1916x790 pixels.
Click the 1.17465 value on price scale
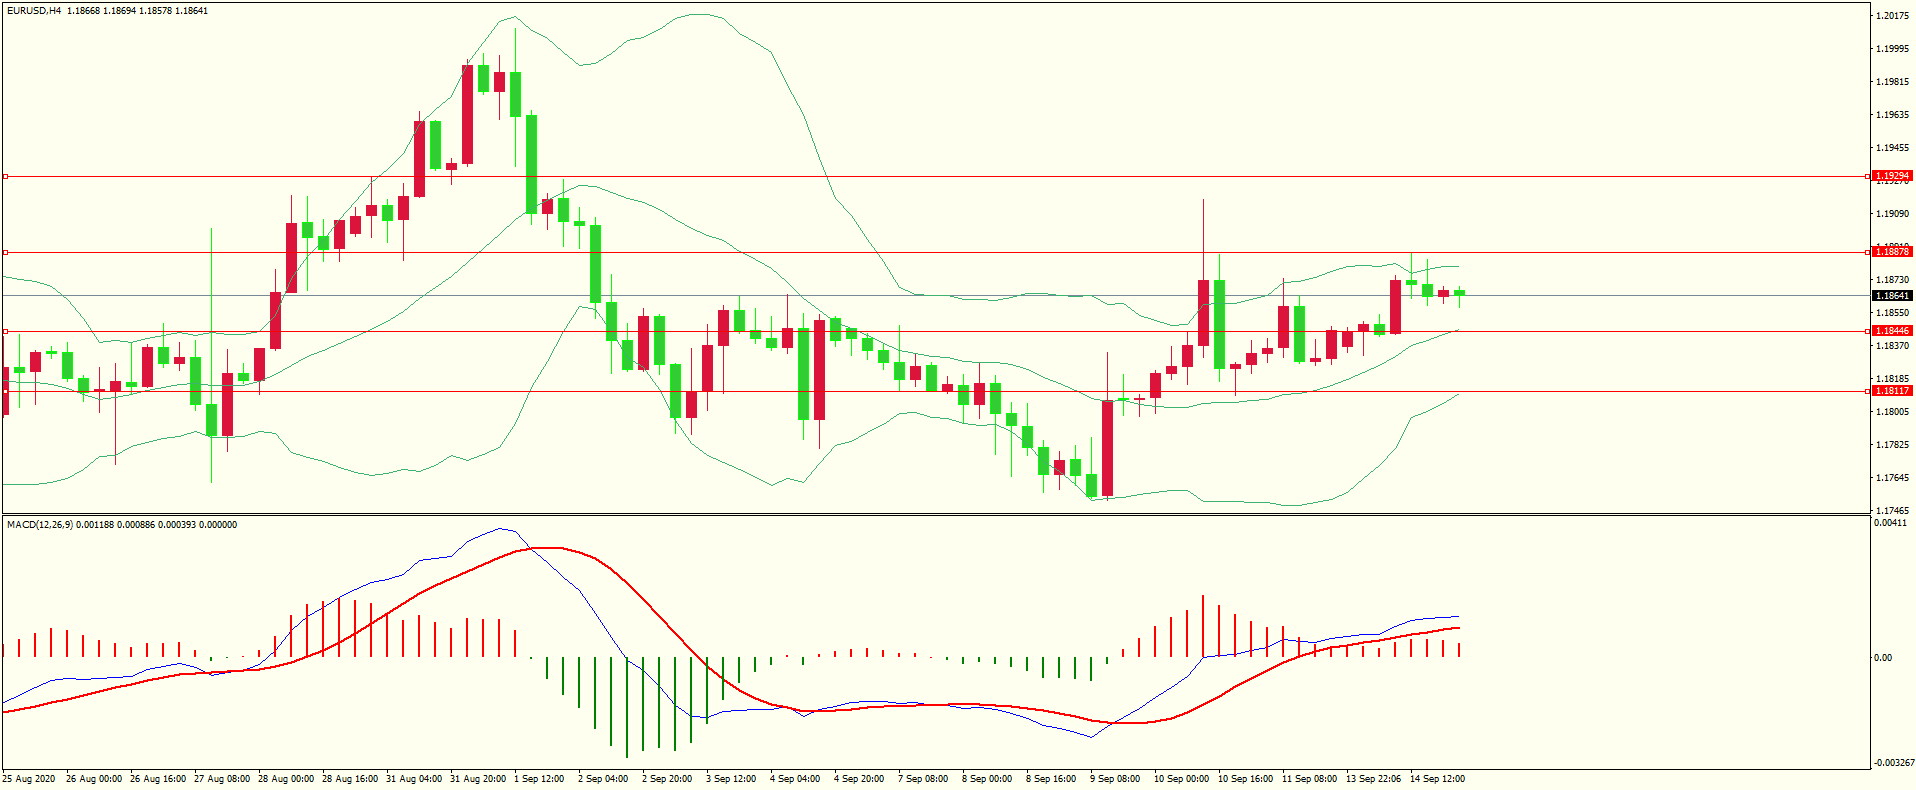click(1893, 511)
